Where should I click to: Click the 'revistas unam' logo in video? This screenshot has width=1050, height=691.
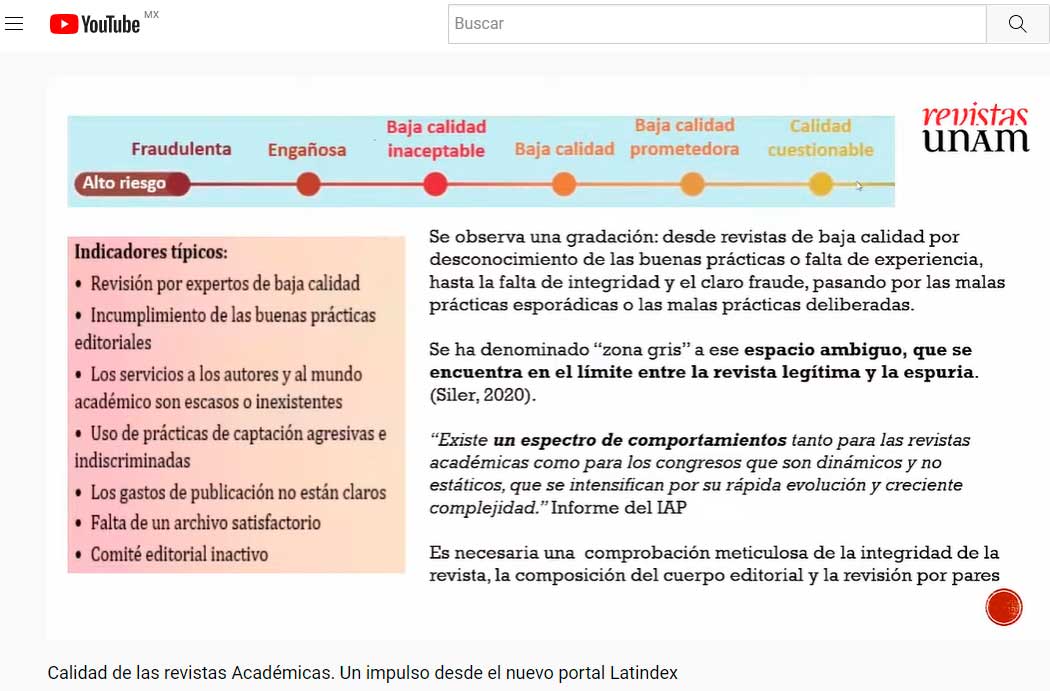pyautogui.click(x=975, y=129)
